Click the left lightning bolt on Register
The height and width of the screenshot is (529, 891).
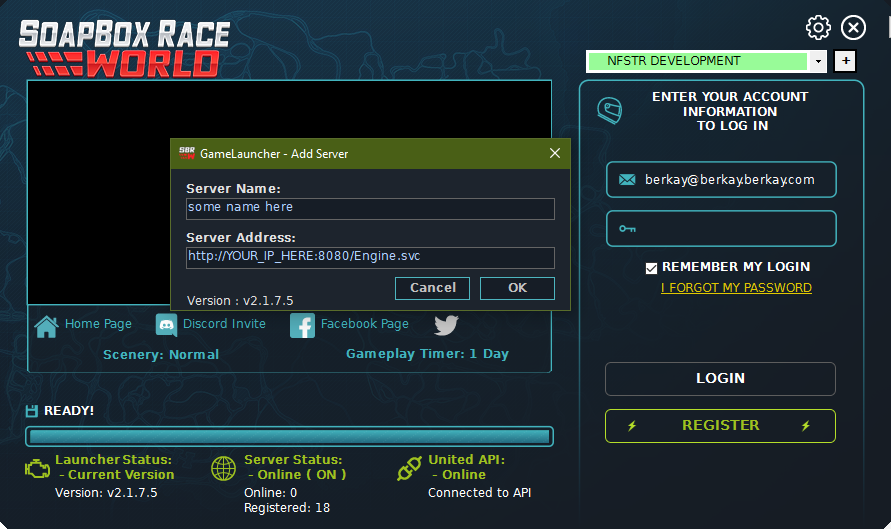(632, 426)
